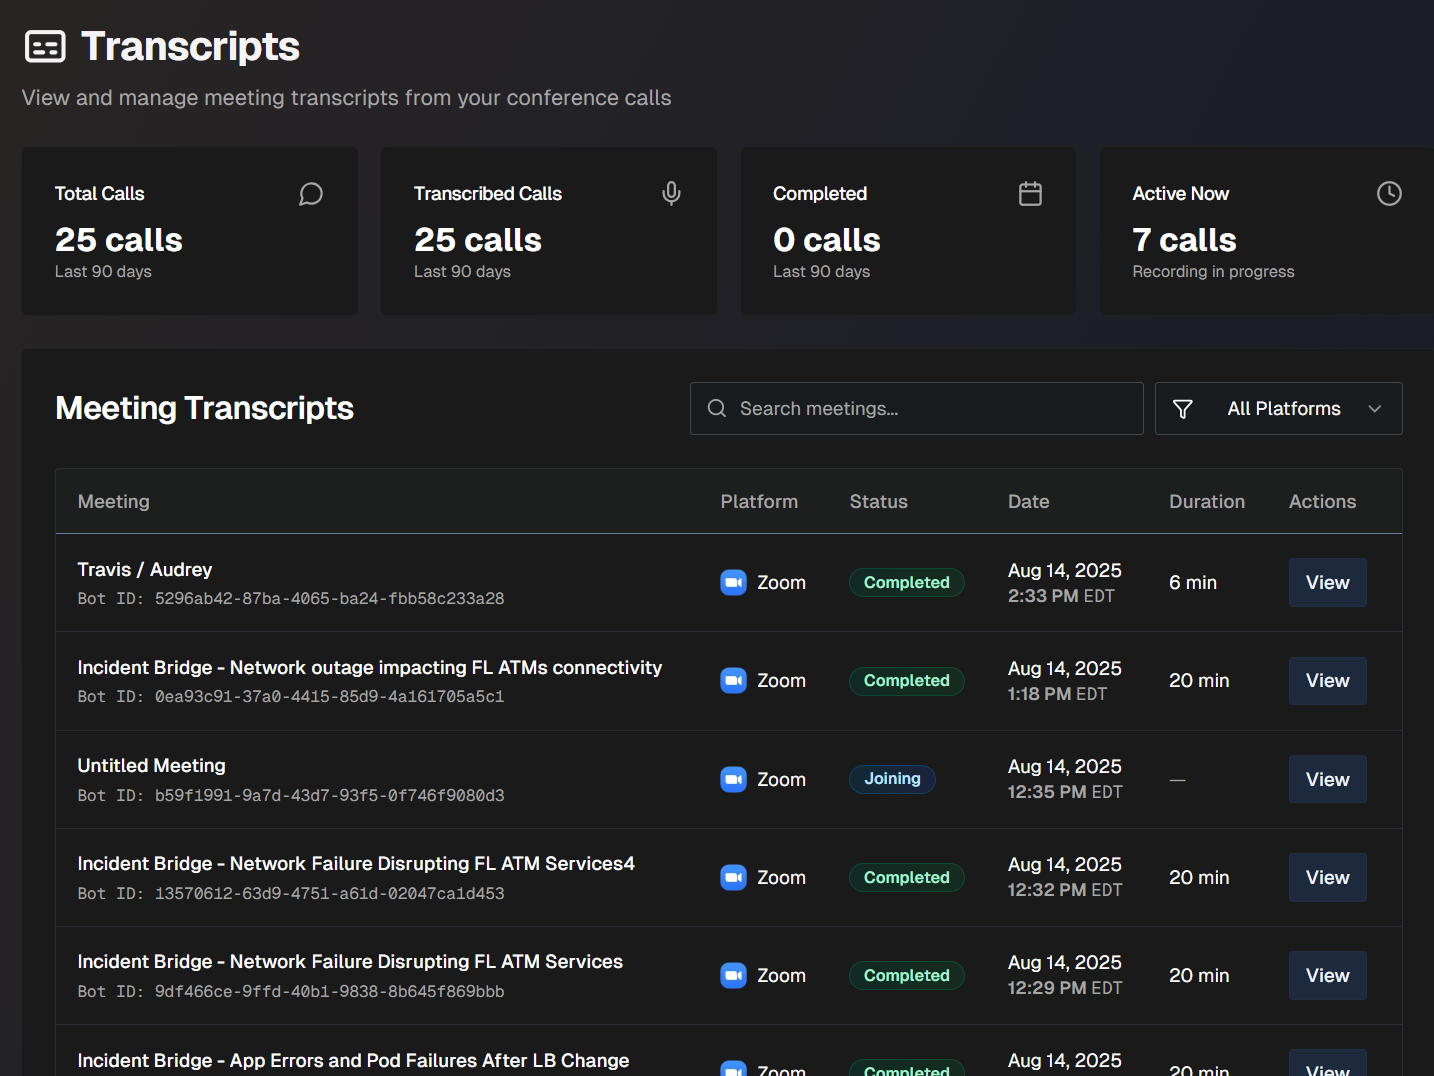The height and width of the screenshot is (1076, 1434).
Task: Click the filter funnel icon beside All Platforms
Action: [1183, 408]
